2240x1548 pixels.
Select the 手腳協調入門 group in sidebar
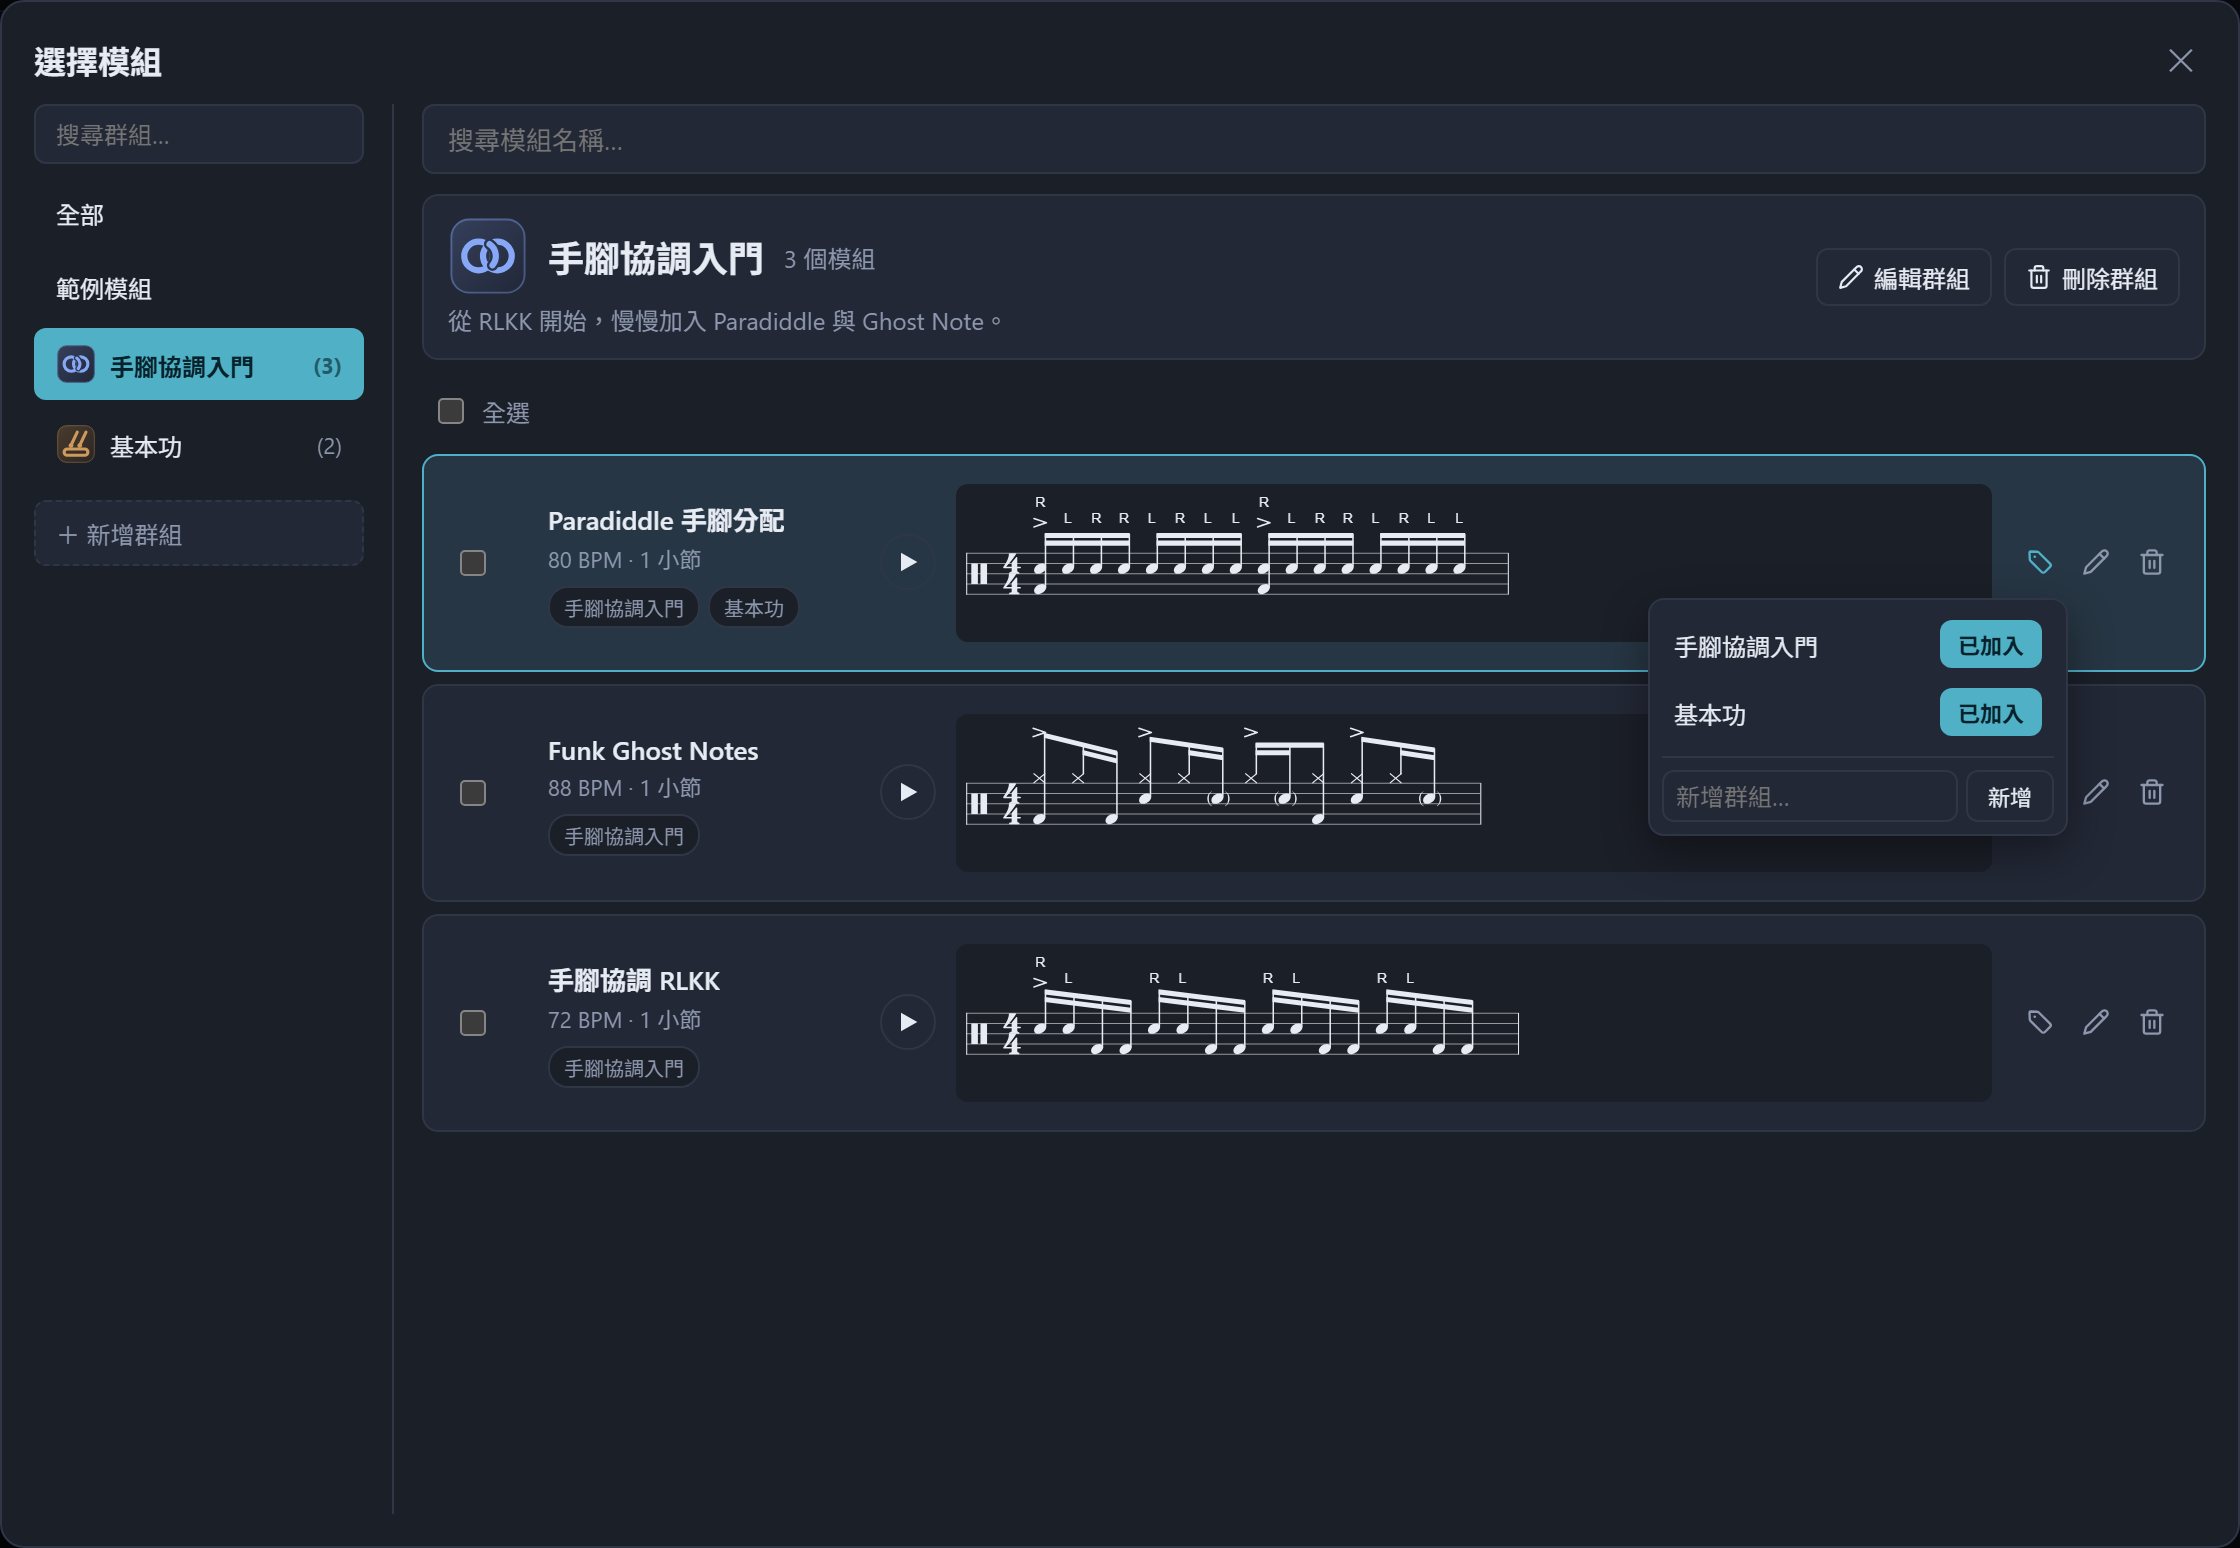[199, 364]
